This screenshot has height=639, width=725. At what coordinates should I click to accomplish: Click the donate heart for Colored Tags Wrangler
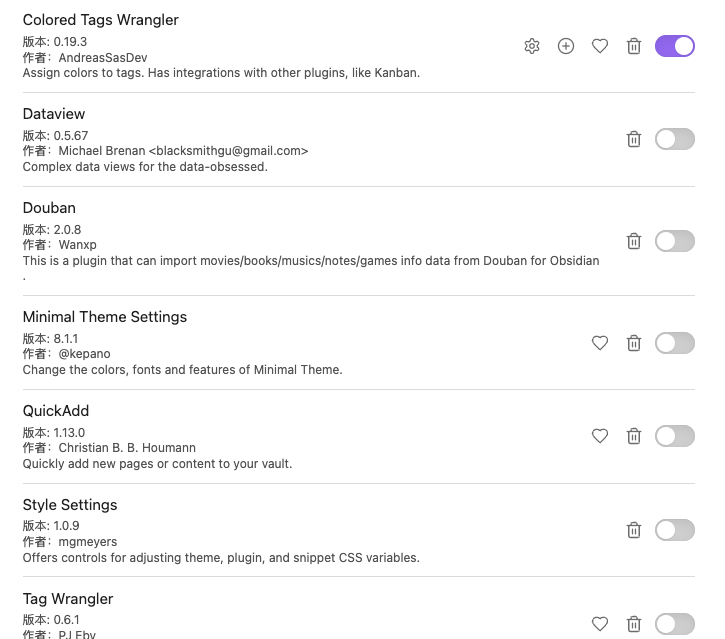point(600,46)
